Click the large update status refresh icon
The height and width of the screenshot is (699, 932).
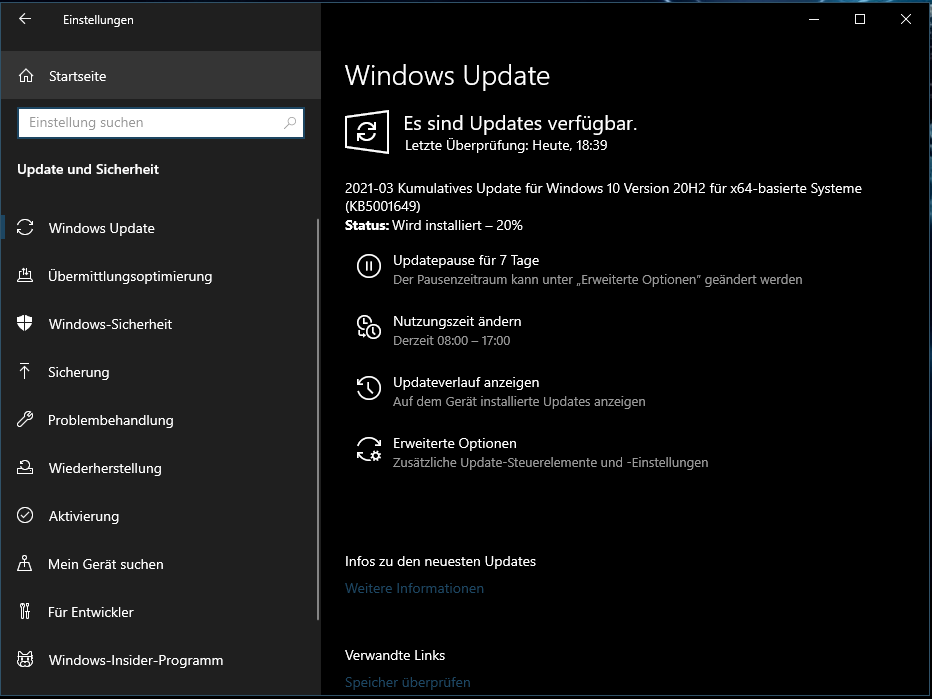click(367, 132)
